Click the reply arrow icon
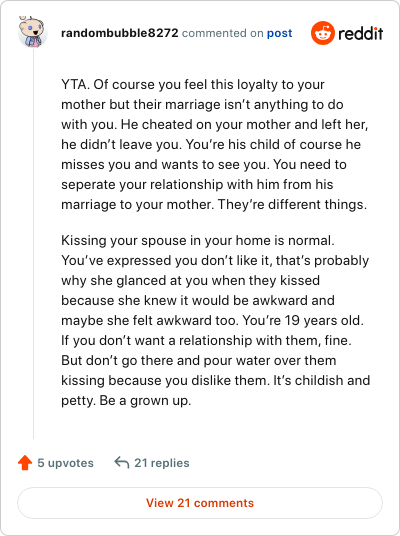The width and height of the screenshot is (400, 536). tap(121, 462)
